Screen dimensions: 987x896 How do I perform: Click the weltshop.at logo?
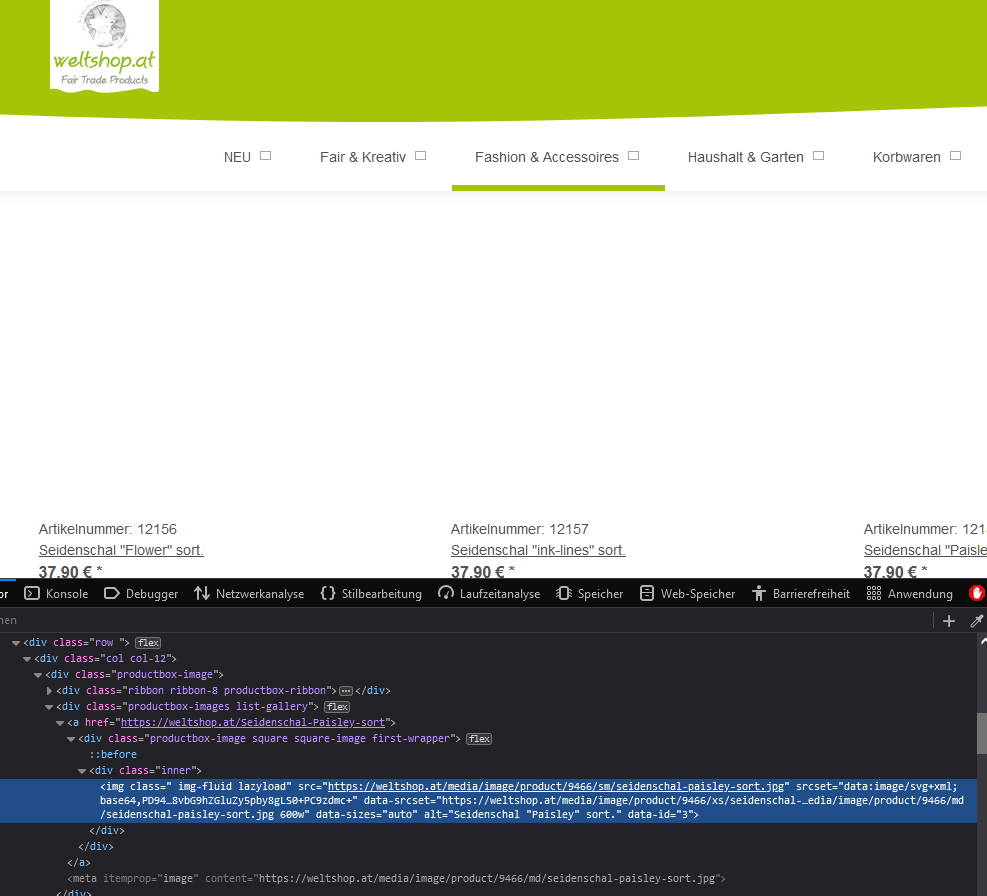click(x=104, y=45)
